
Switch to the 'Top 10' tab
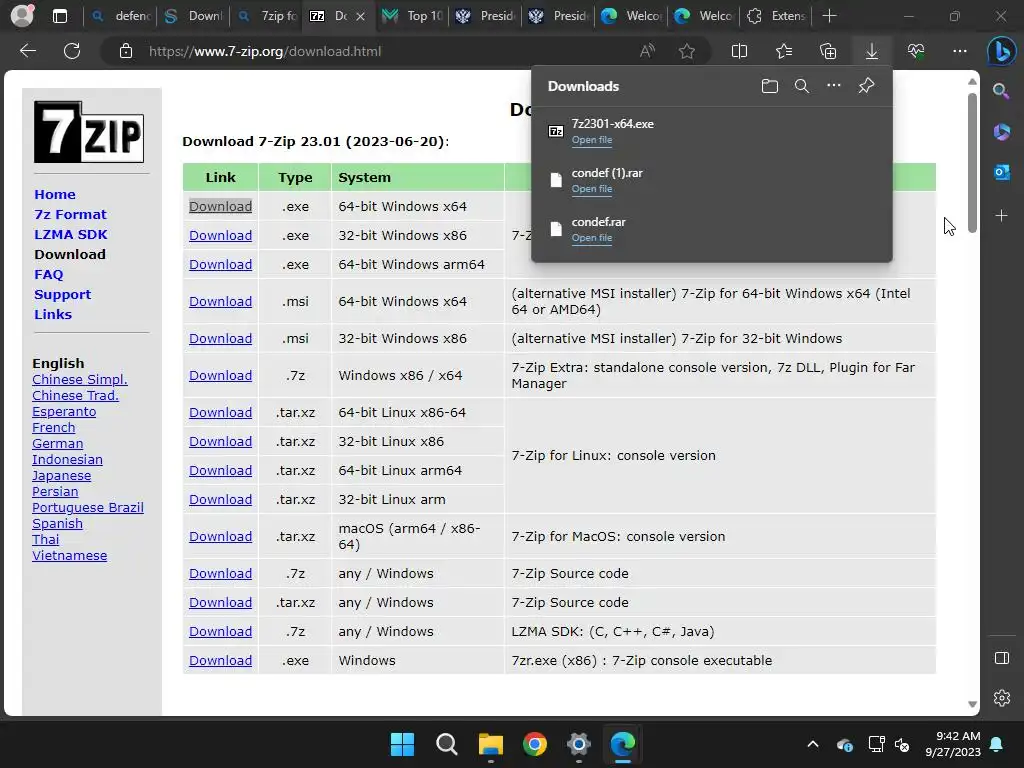[413, 16]
